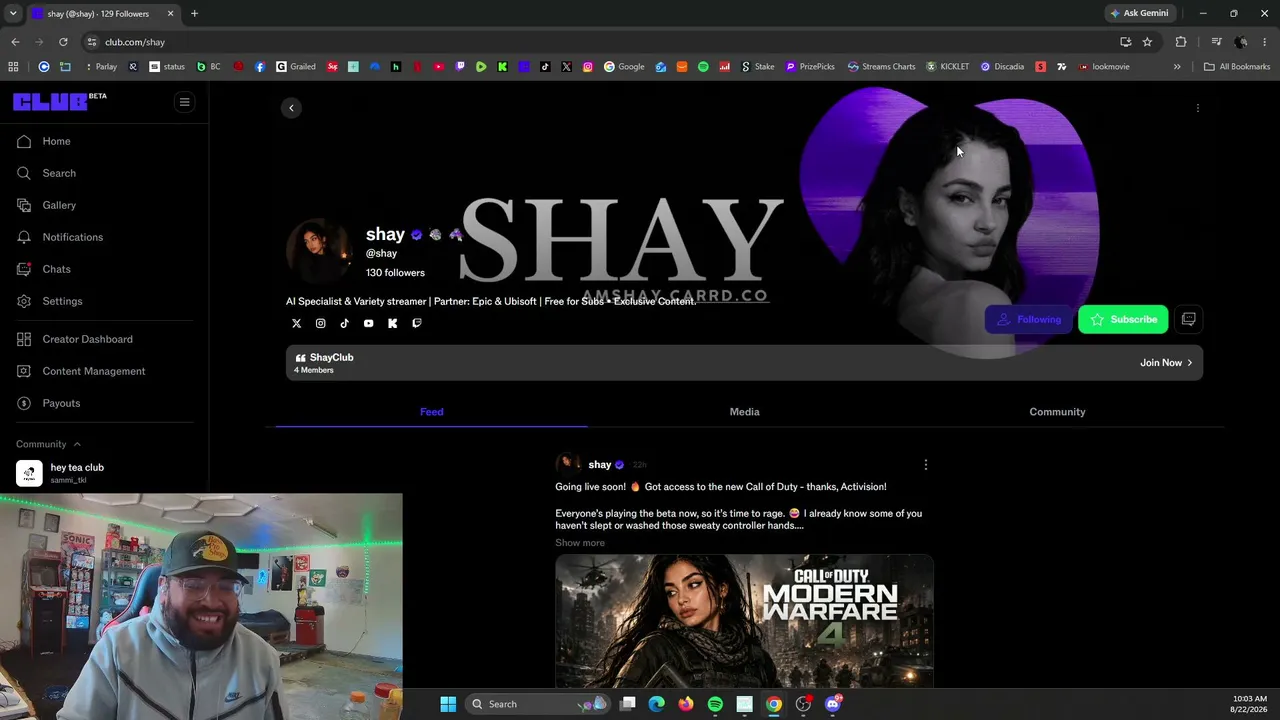Reload the page in Chrome
1280x720 pixels.
click(63, 42)
